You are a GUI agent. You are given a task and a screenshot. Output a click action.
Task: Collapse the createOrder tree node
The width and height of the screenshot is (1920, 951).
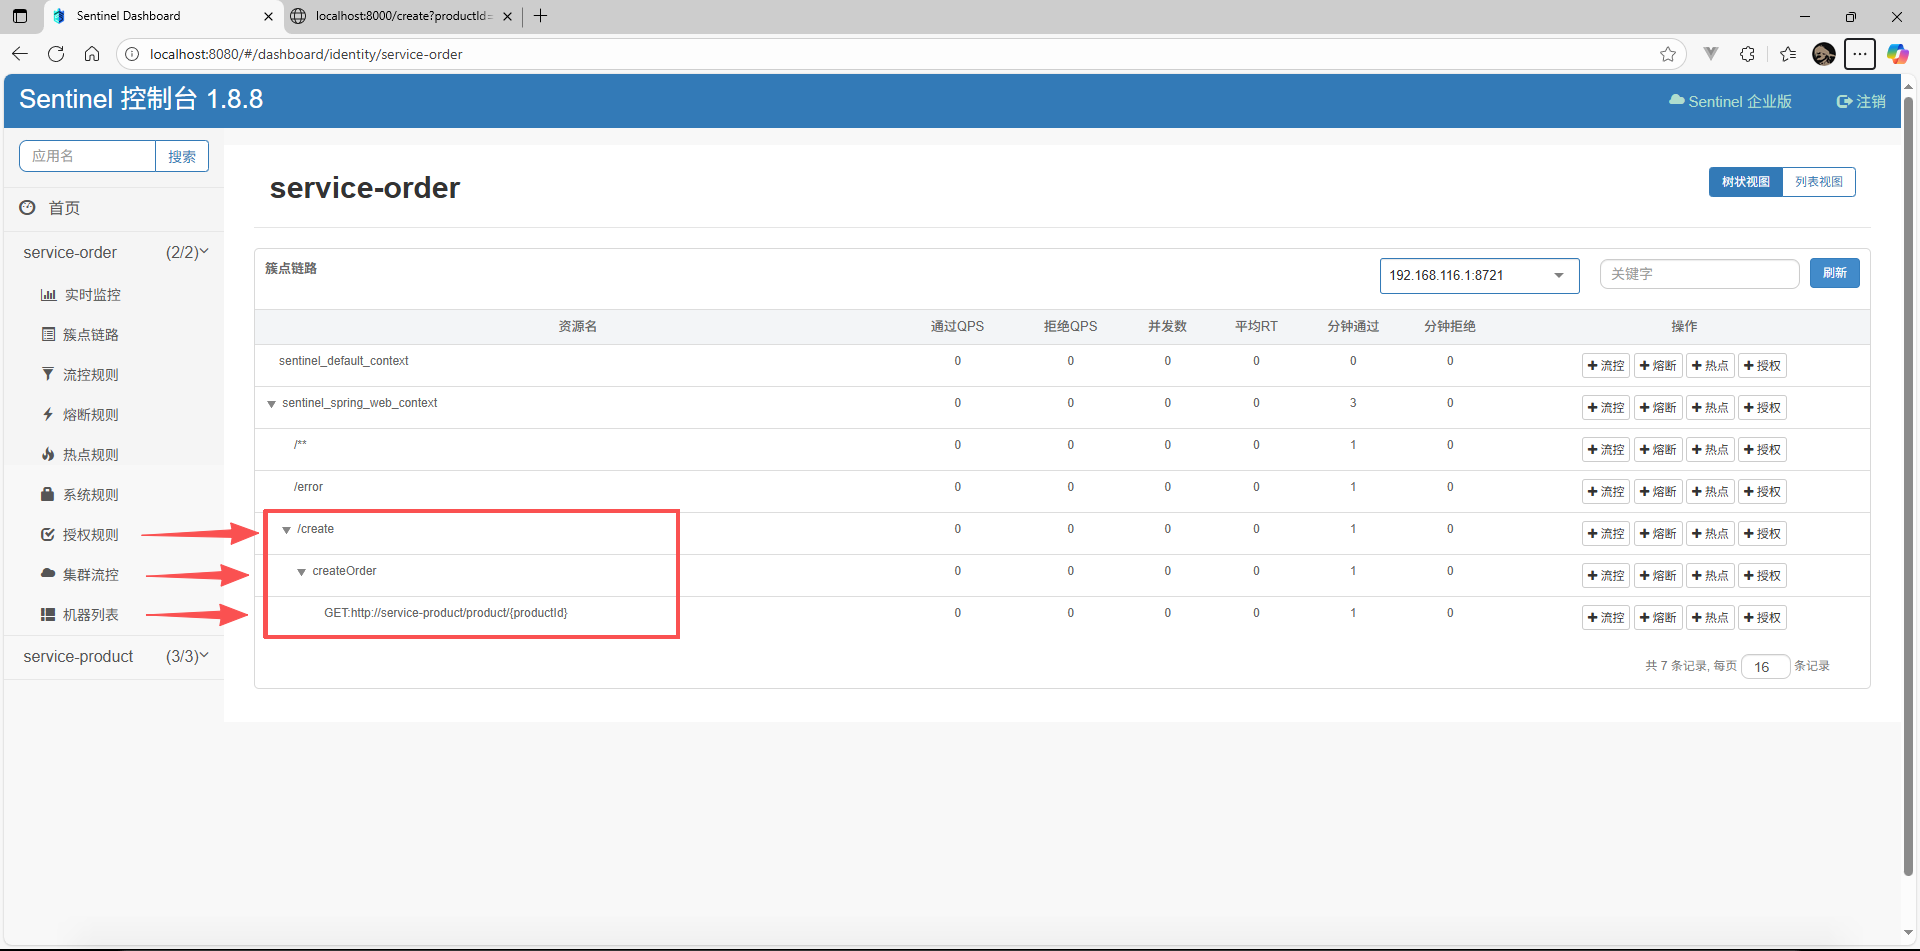(x=301, y=572)
